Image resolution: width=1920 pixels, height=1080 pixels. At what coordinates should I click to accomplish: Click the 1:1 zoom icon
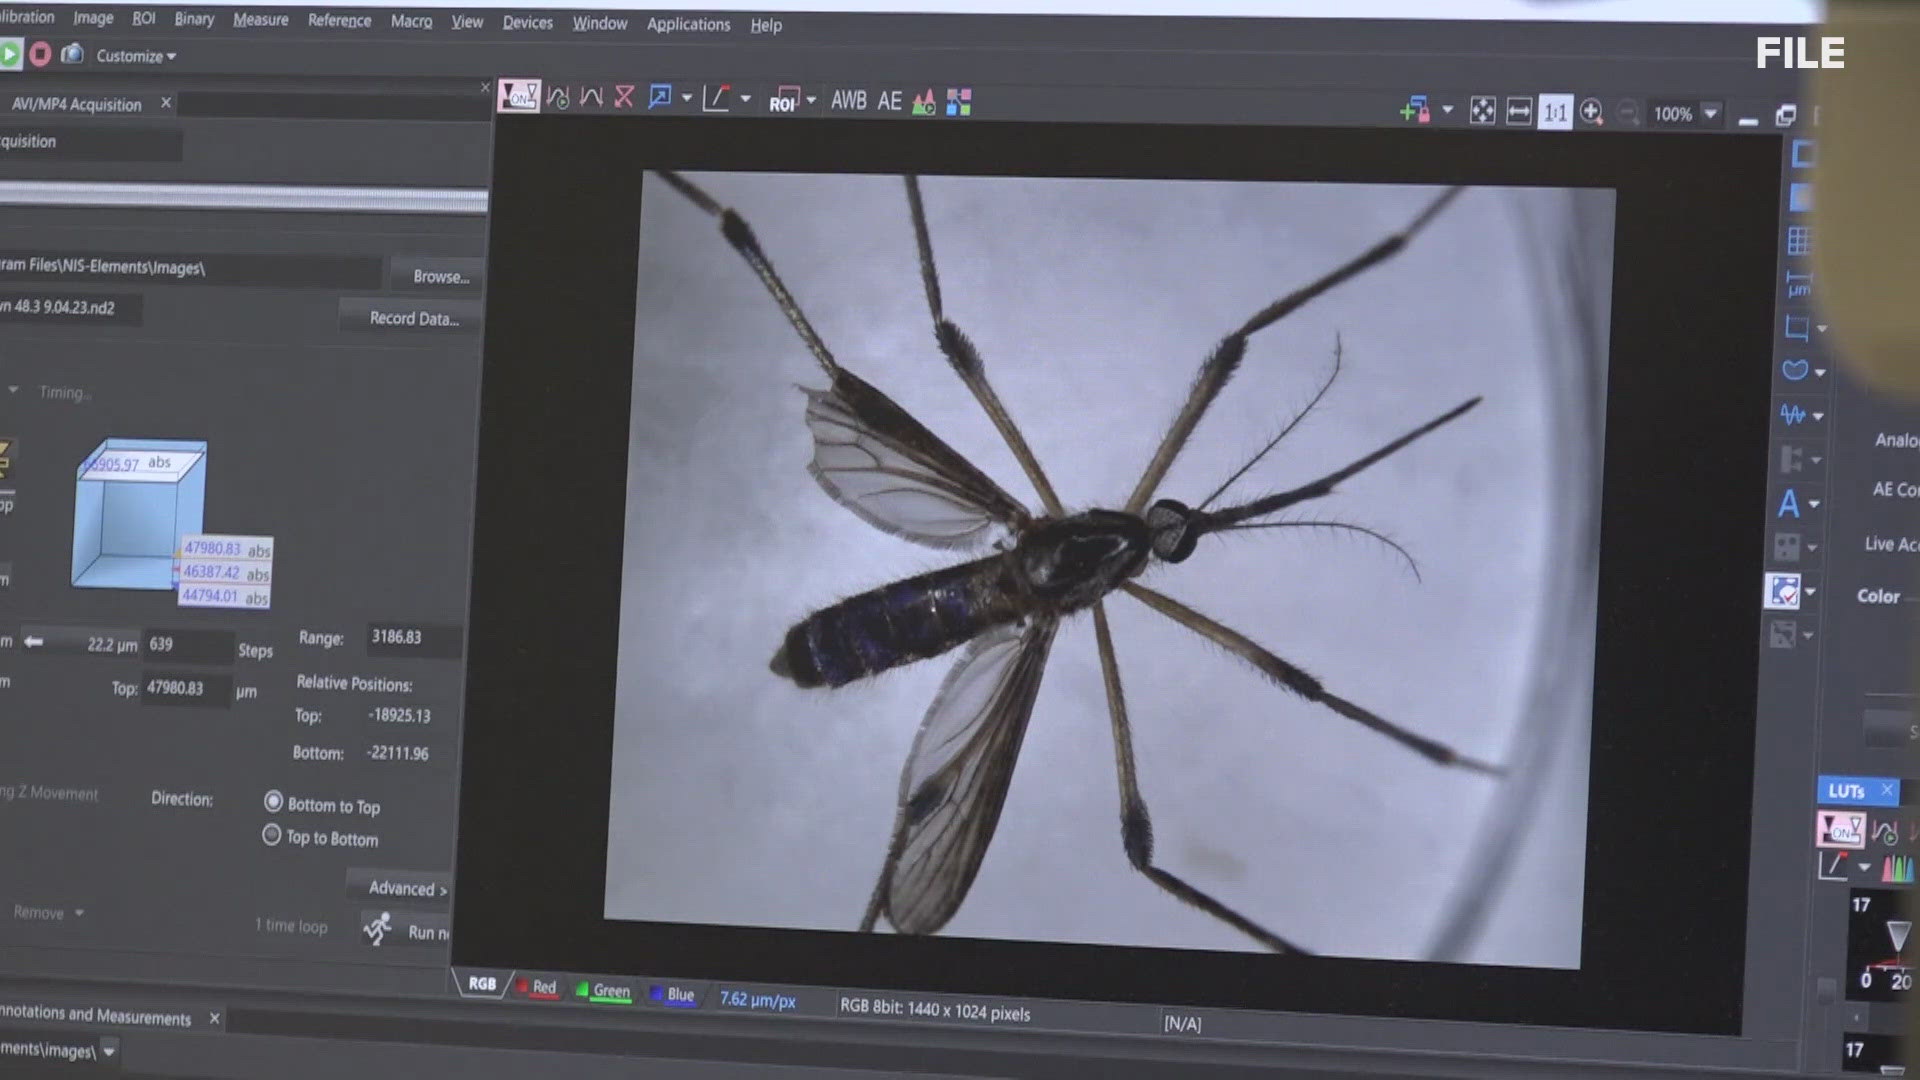point(1555,113)
